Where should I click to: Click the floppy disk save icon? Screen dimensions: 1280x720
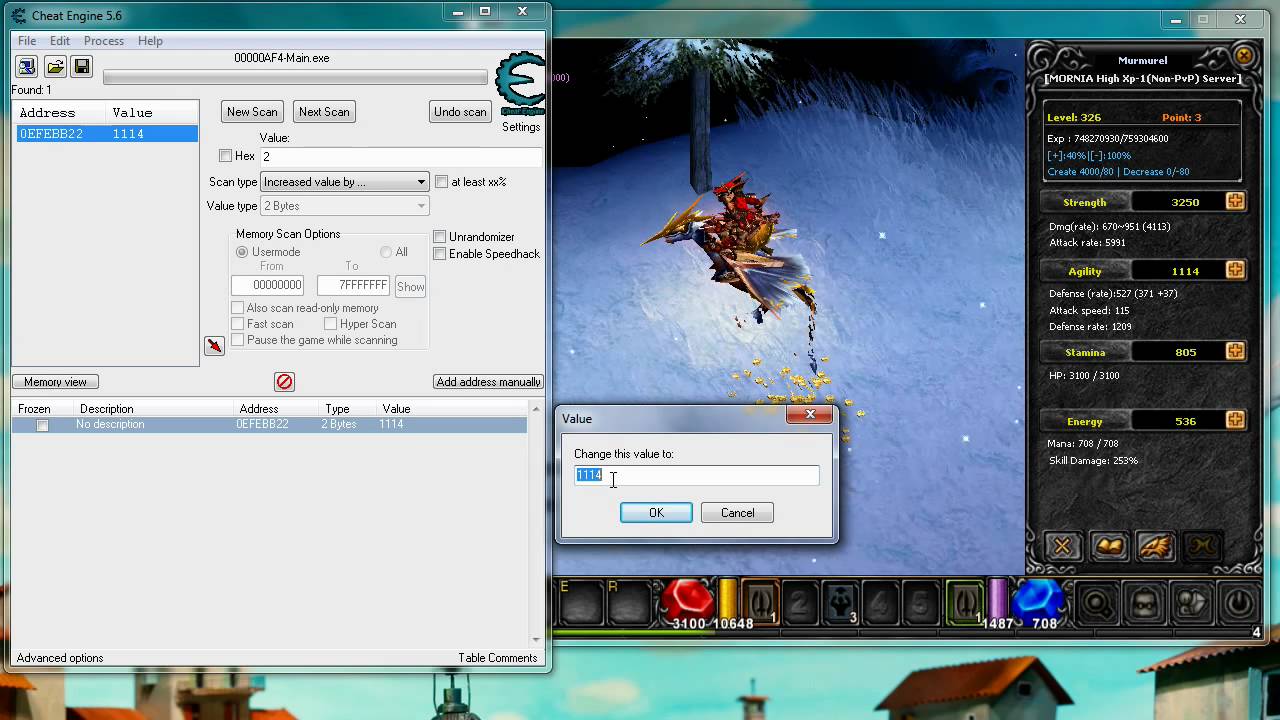[x=82, y=67]
